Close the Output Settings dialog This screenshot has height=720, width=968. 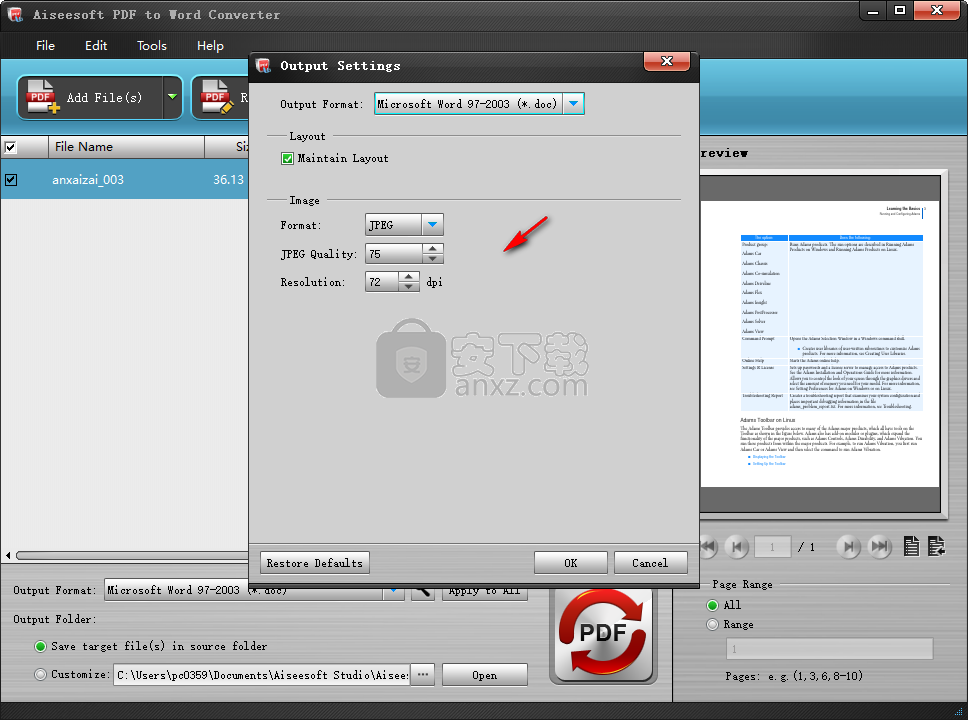point(667,61)
